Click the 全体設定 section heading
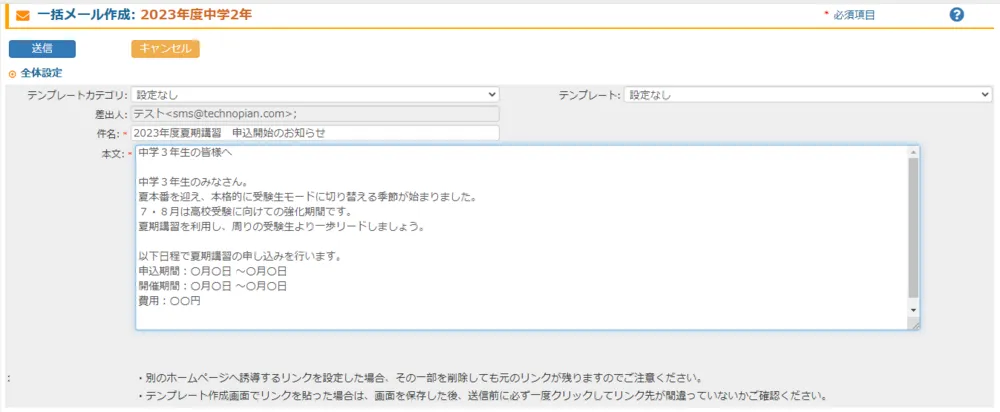The image size is (1000, 412). point(41,73)
